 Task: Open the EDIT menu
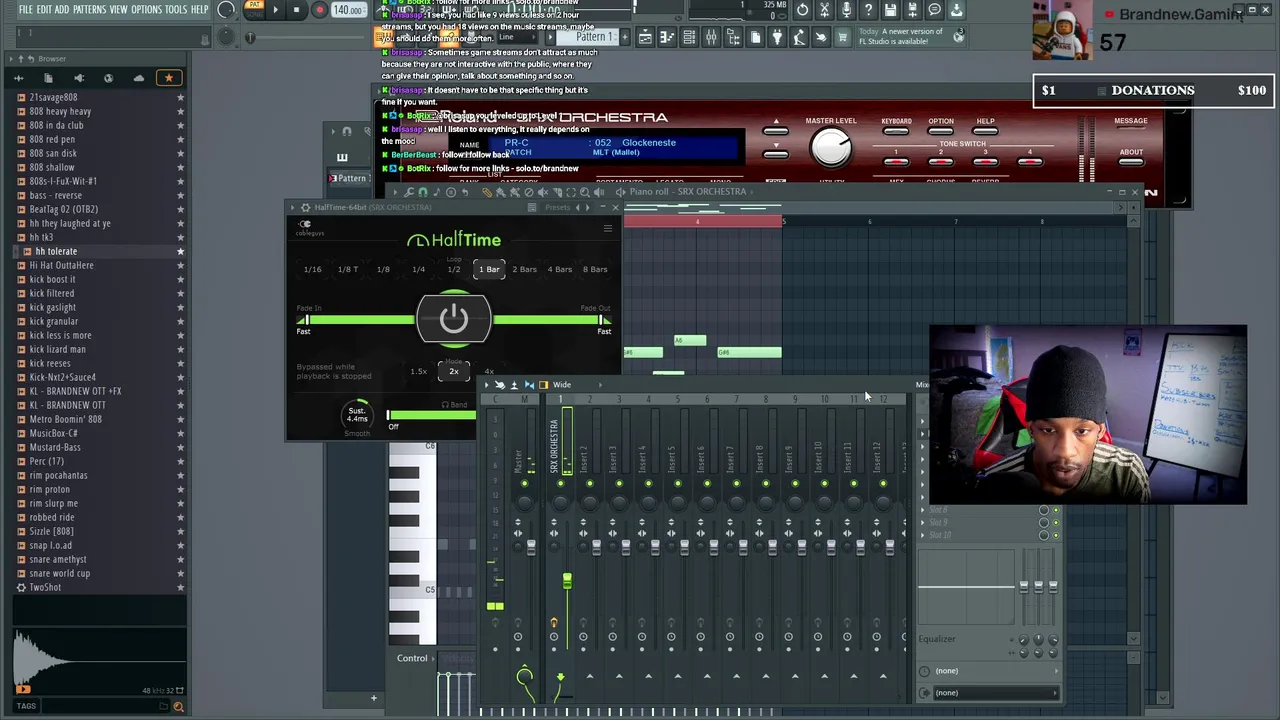(x=44, y=10)
